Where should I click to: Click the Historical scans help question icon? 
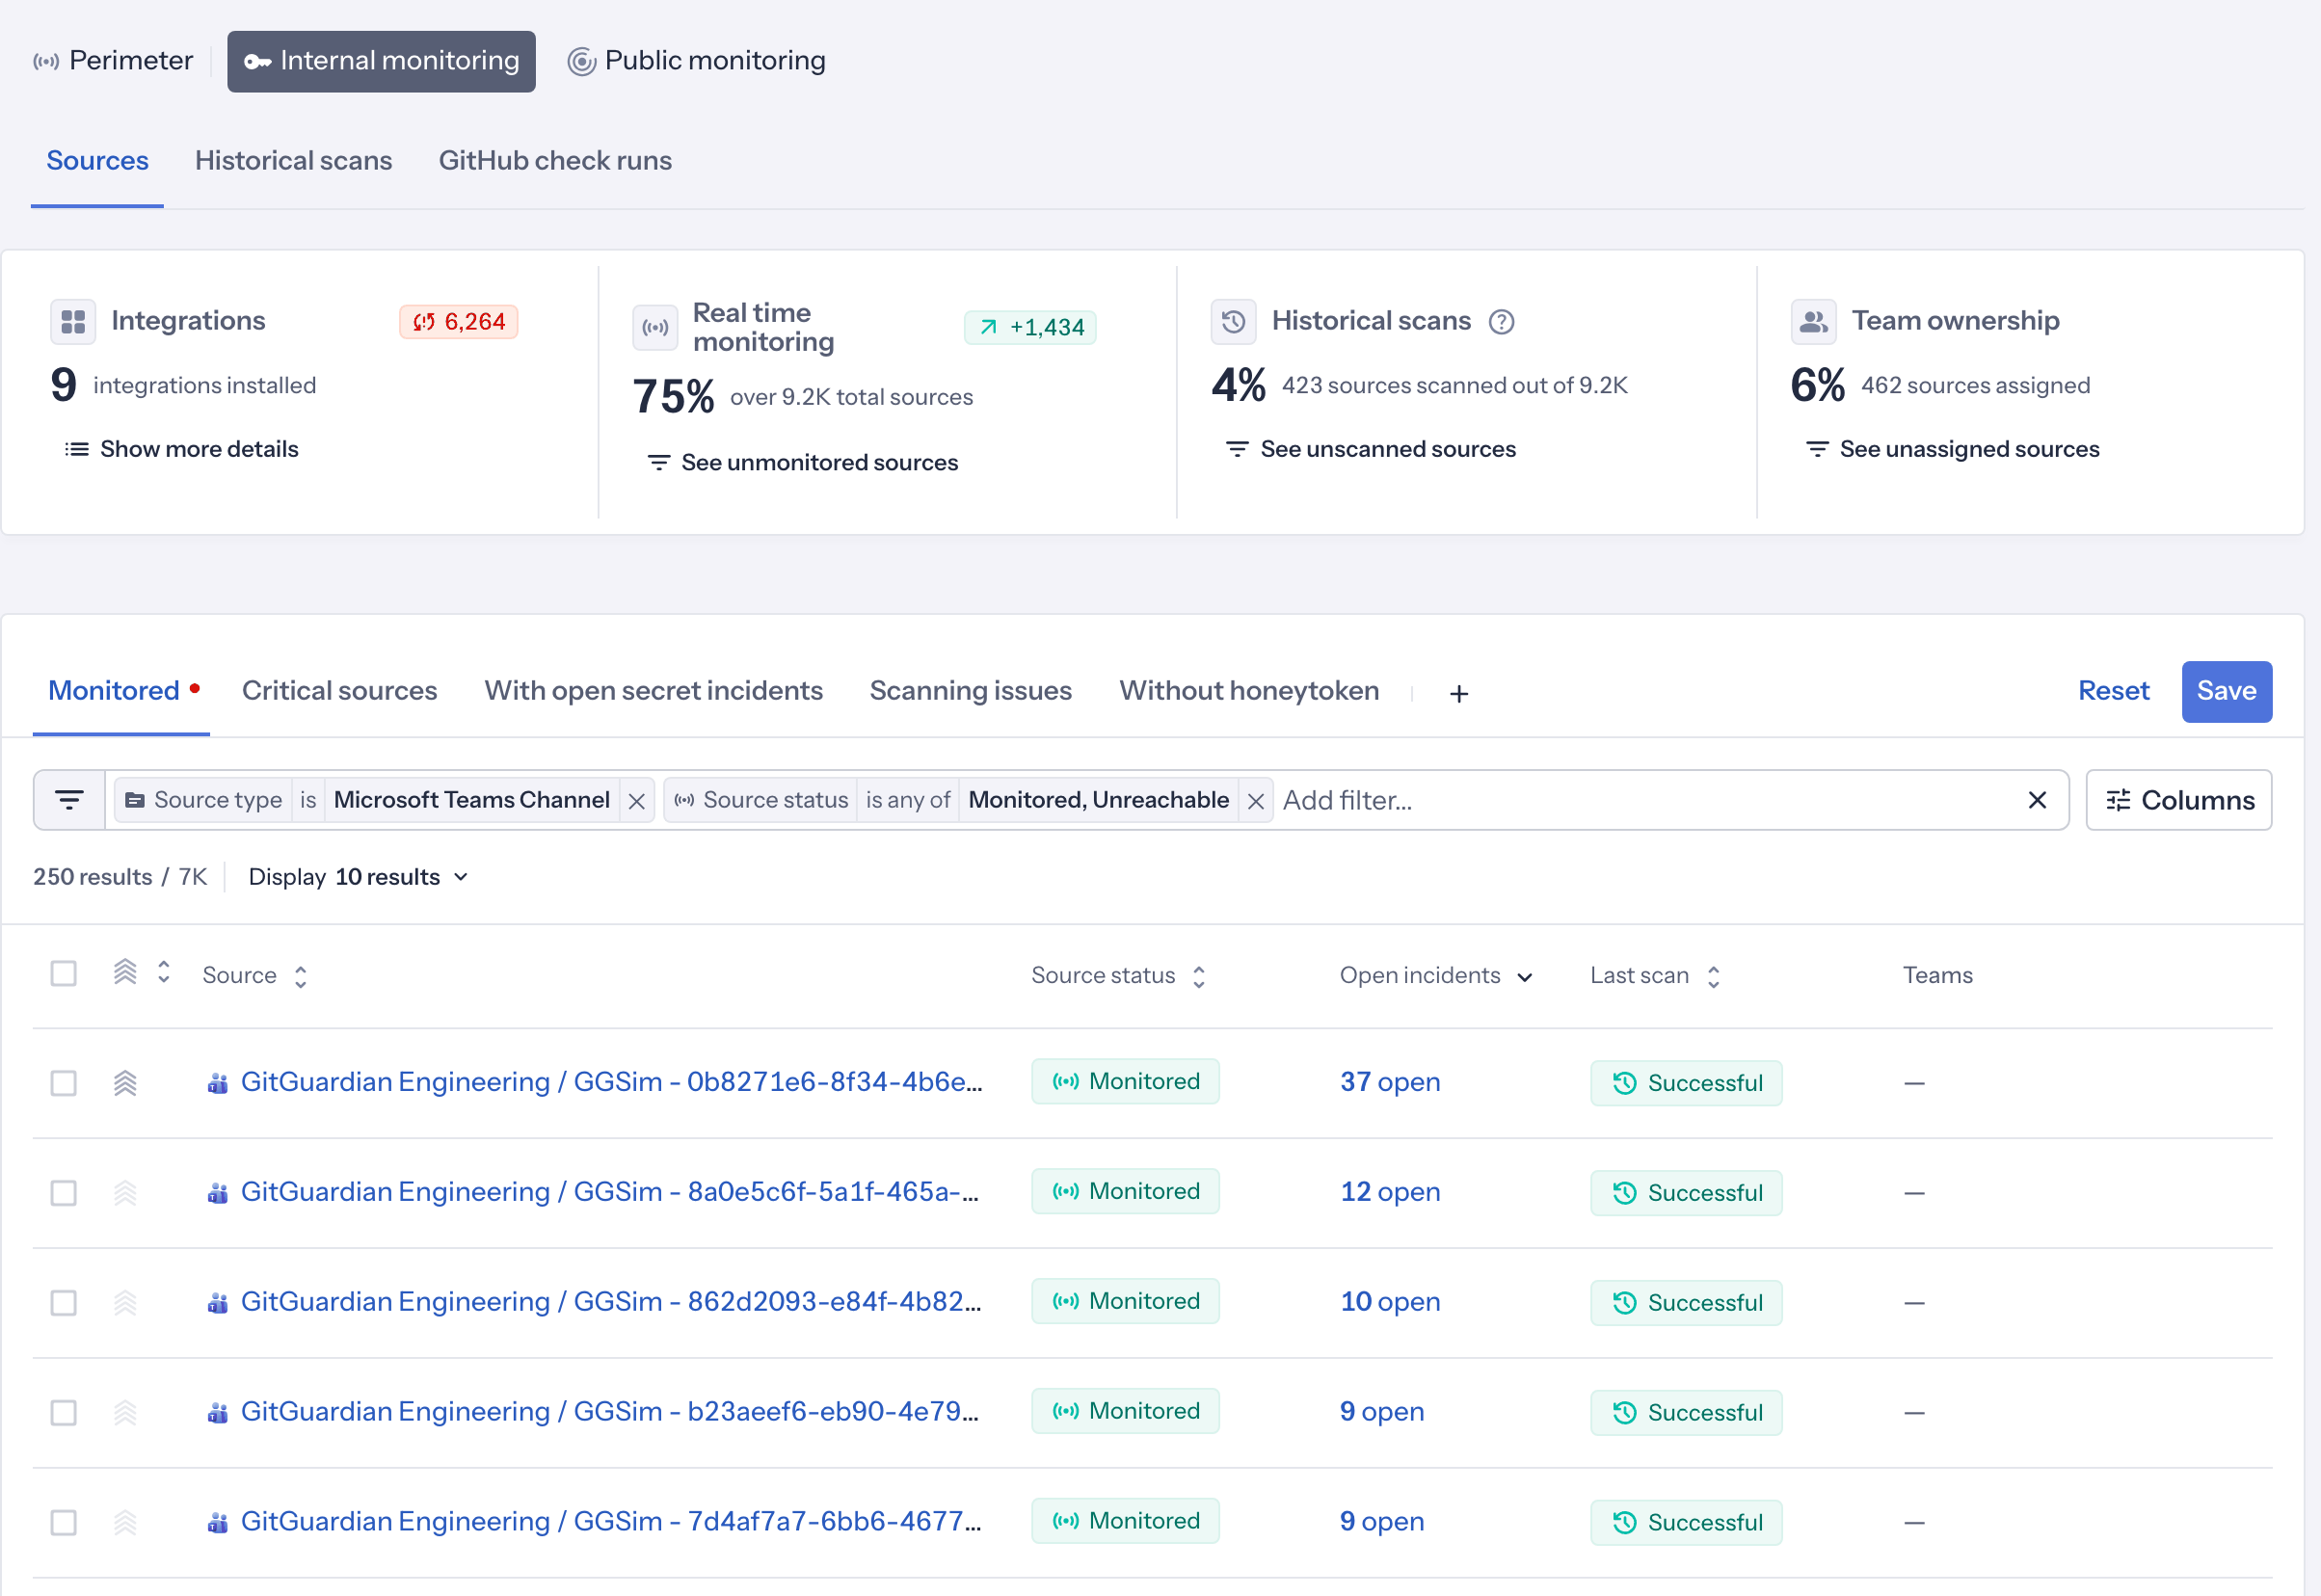[1501, 322]
